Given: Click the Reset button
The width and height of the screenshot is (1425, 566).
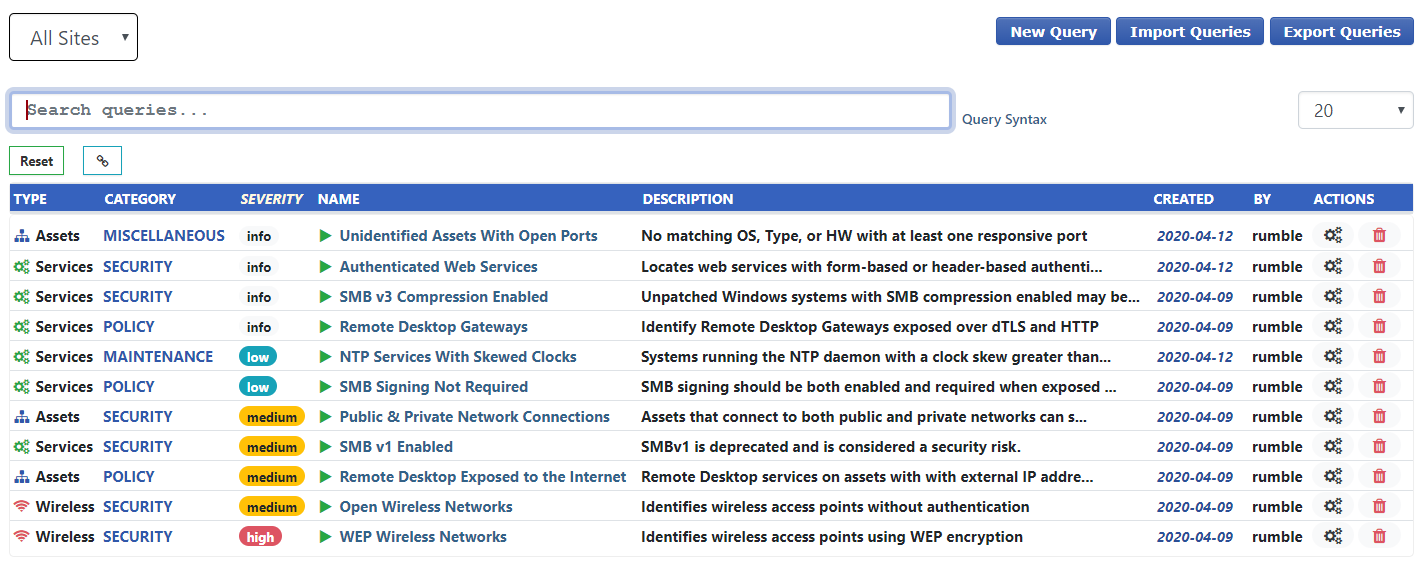Looking at the screenshot, I should tap(37, 161).
